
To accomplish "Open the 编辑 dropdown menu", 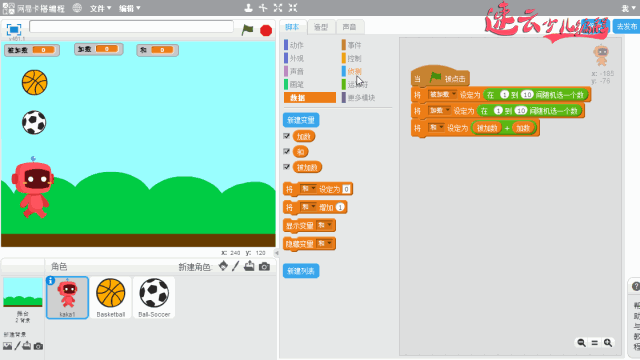I will (130, 8).
